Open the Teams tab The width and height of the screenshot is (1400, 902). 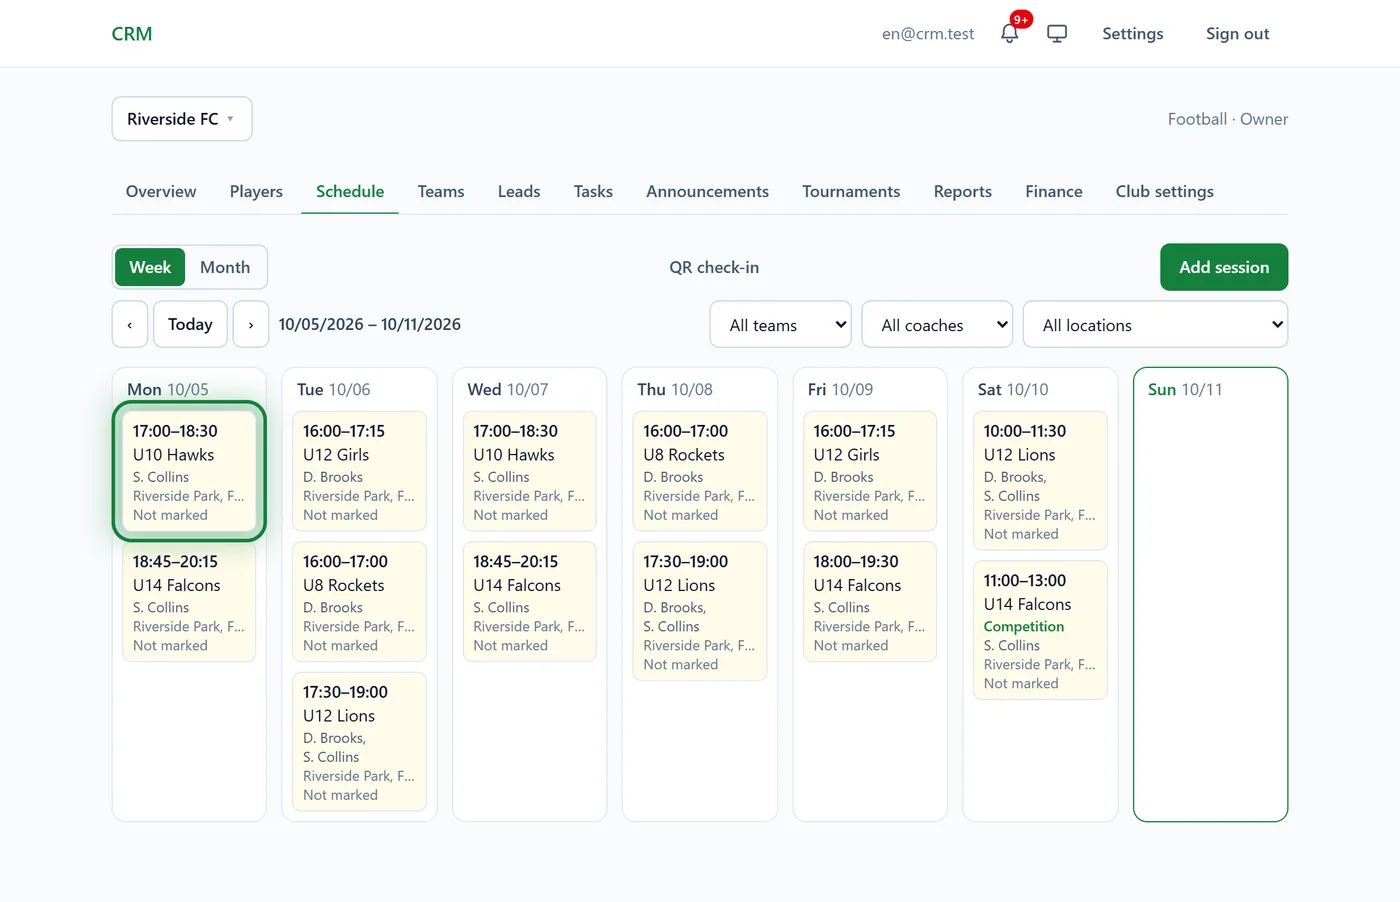441,191
